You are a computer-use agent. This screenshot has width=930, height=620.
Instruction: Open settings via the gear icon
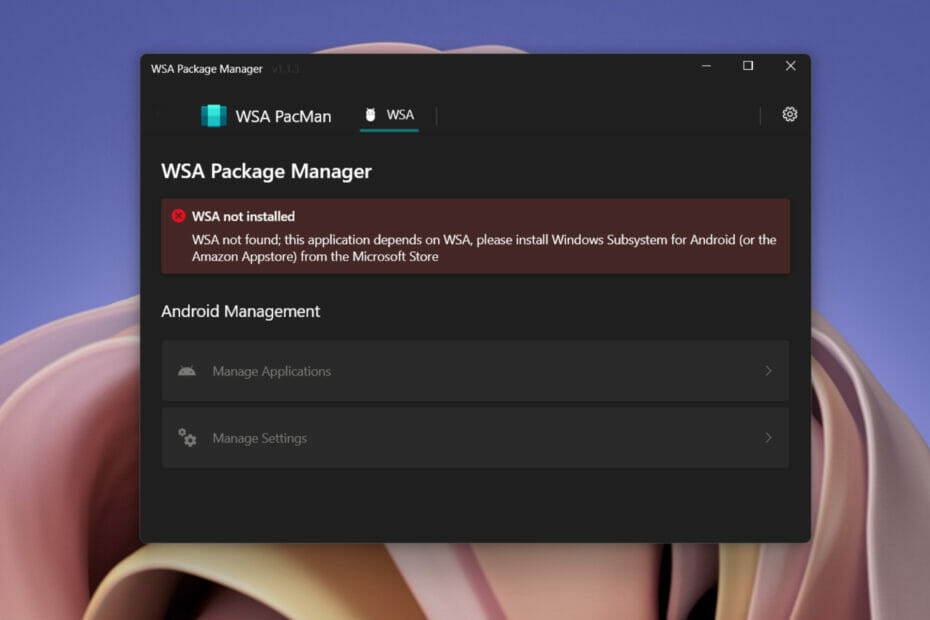pos(789,114)
